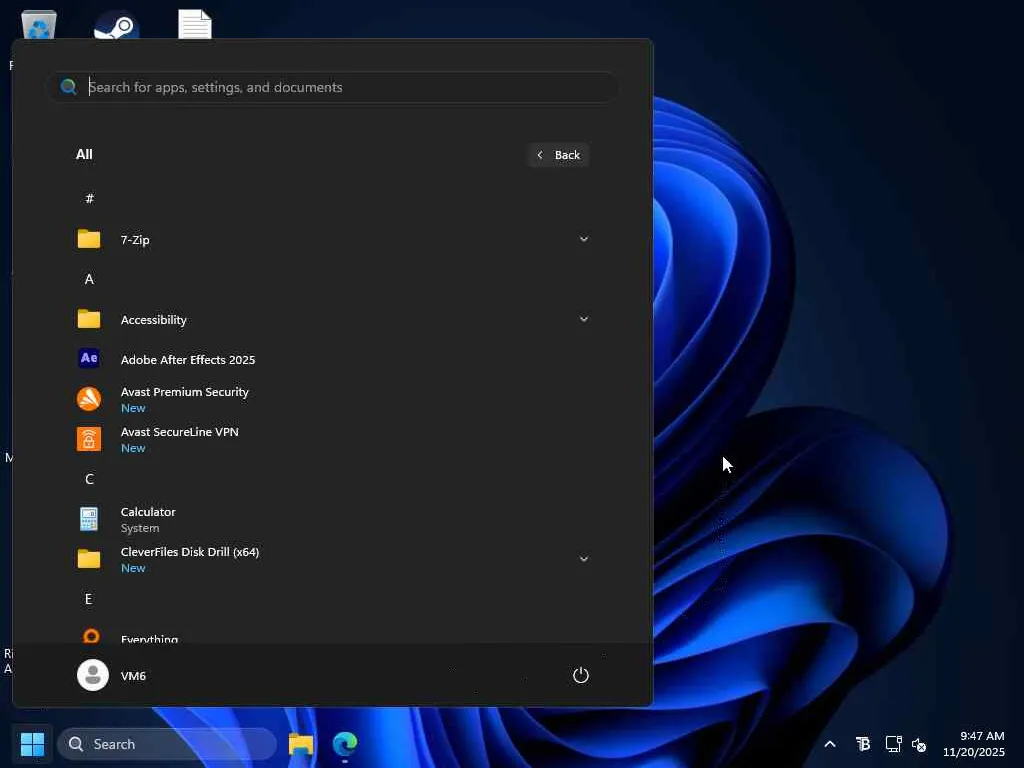Show hidden system tray icons
The height and width of the screenshot is (768, 1024).
point(830,744)
